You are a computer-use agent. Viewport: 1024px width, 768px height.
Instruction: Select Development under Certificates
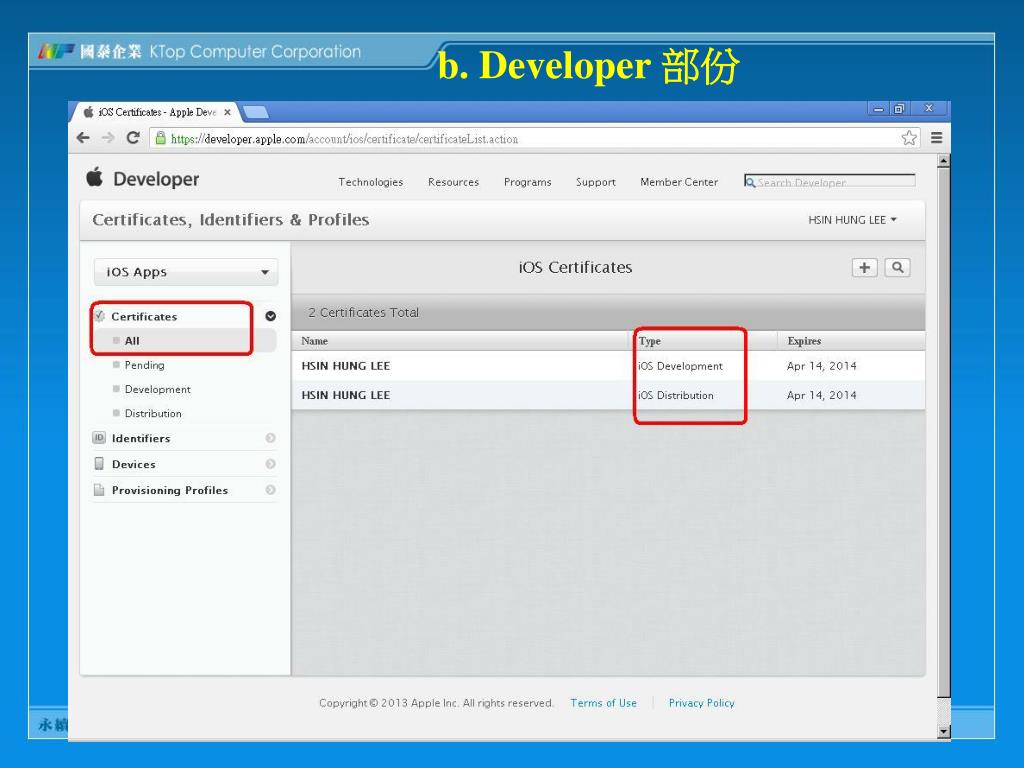pyautogui.click(x=157, y=389)
